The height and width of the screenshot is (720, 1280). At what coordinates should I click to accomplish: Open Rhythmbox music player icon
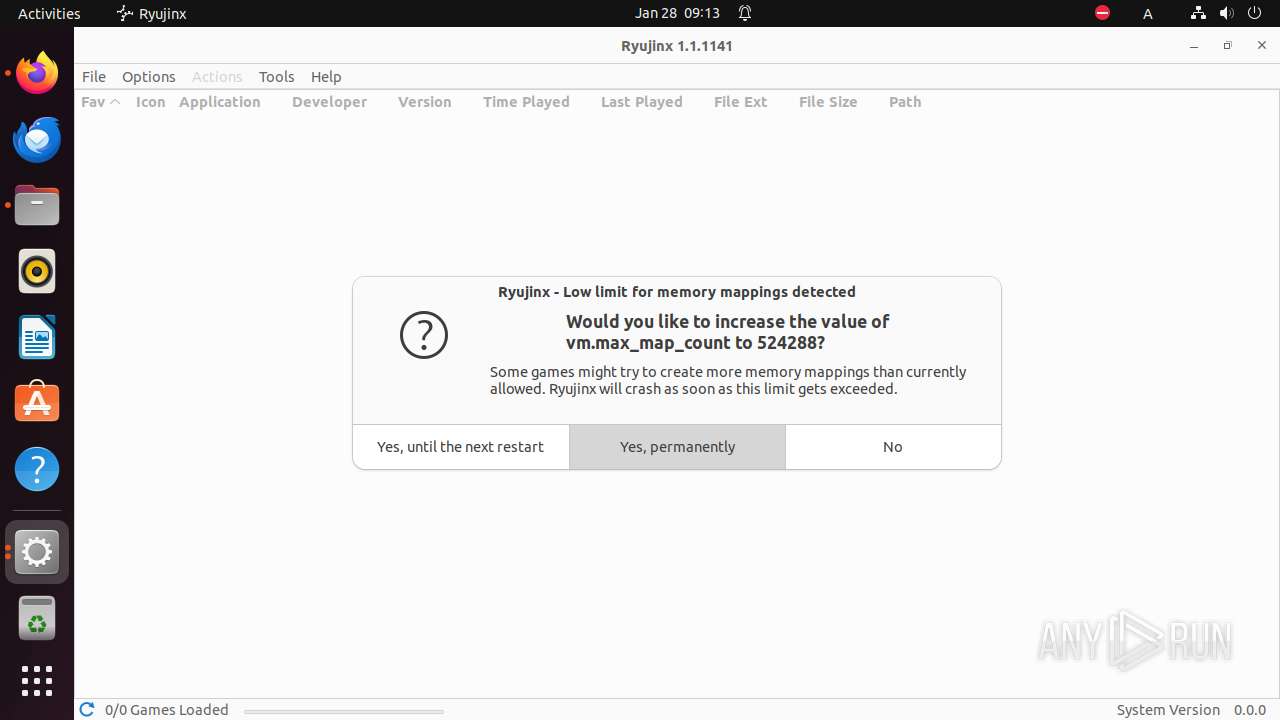coord(37,271)
